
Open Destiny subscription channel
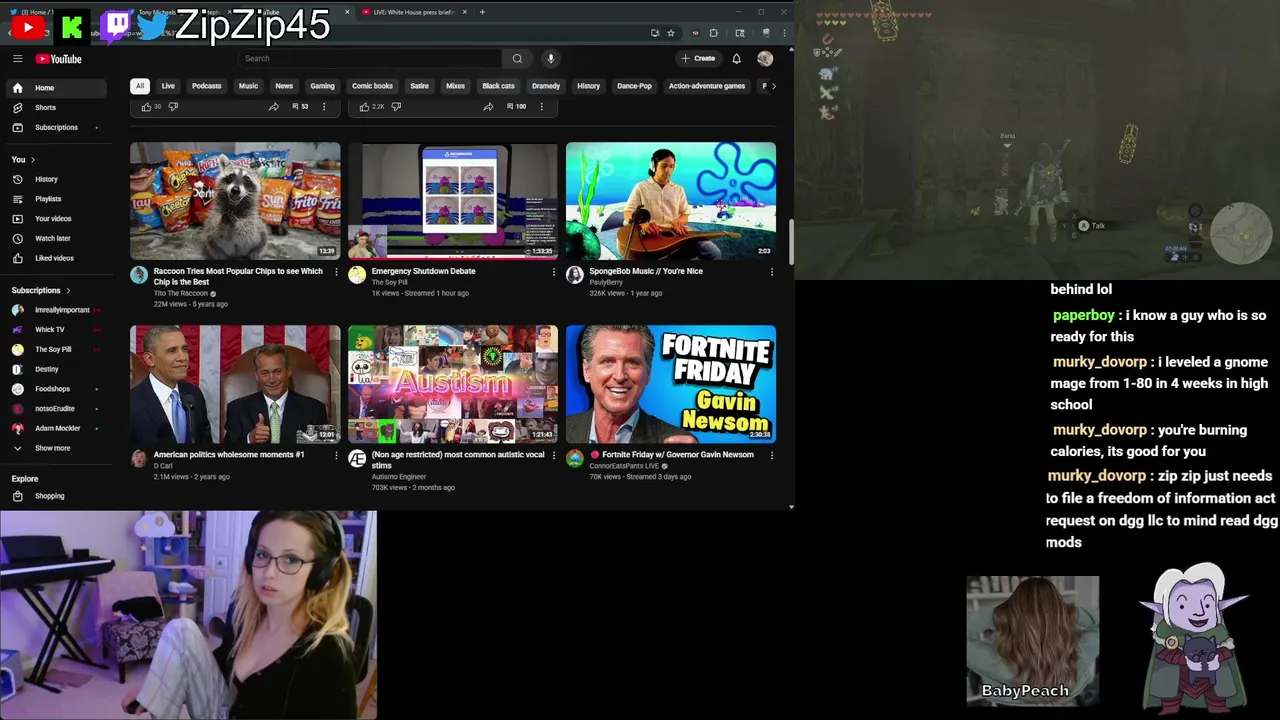pos(54,369)
